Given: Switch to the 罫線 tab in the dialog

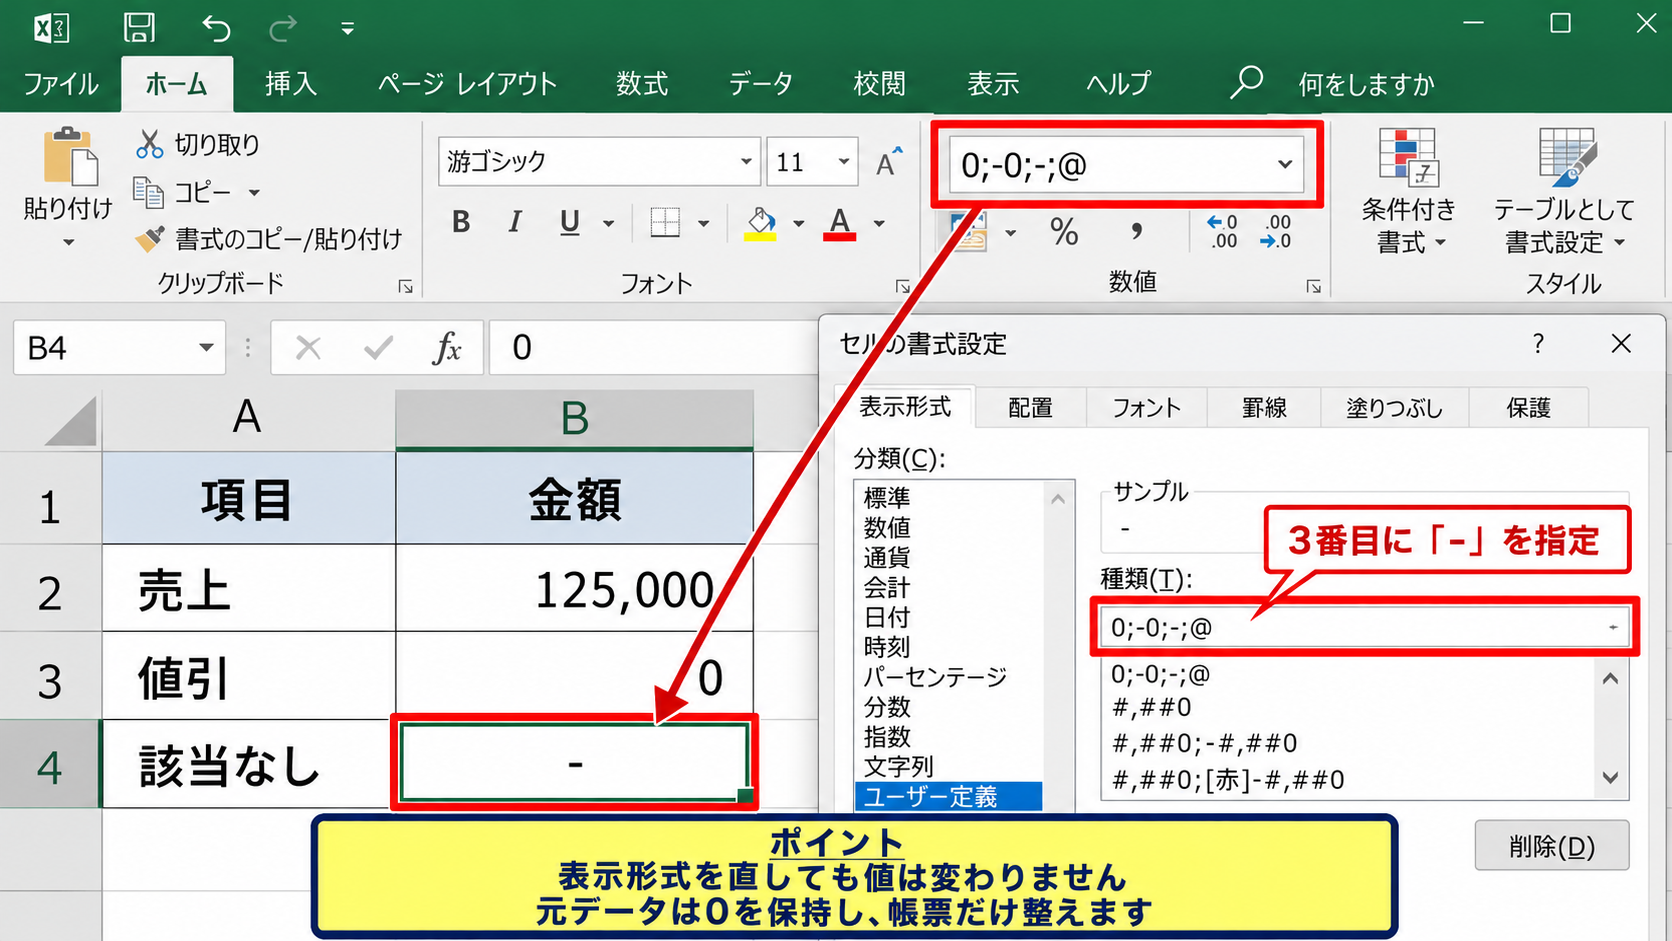Looking at the screenshot, I should click(x=1265, y=408).
